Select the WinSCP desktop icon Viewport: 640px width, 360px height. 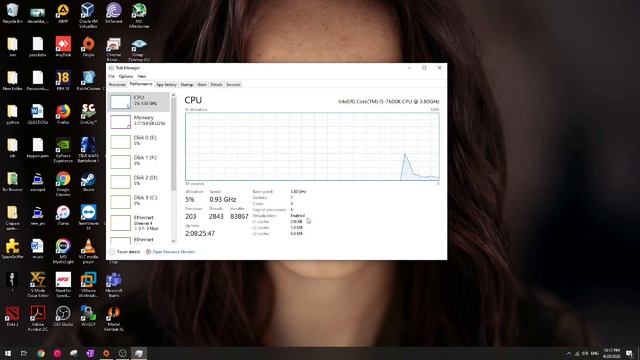point(88,316)
